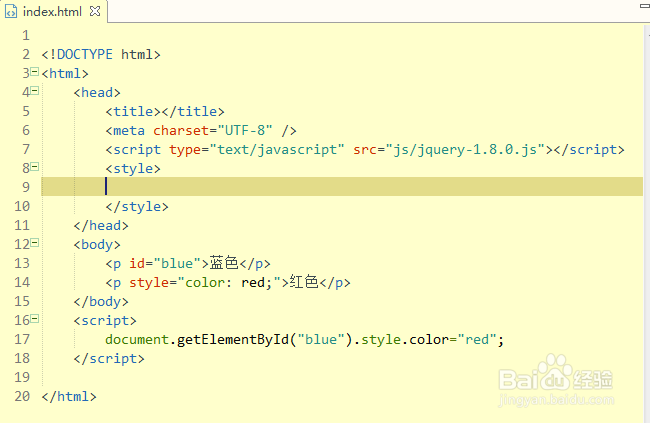Viewport: 650px width, 423px height.
Task: Close the index.html tab
Action: [94, 11]
